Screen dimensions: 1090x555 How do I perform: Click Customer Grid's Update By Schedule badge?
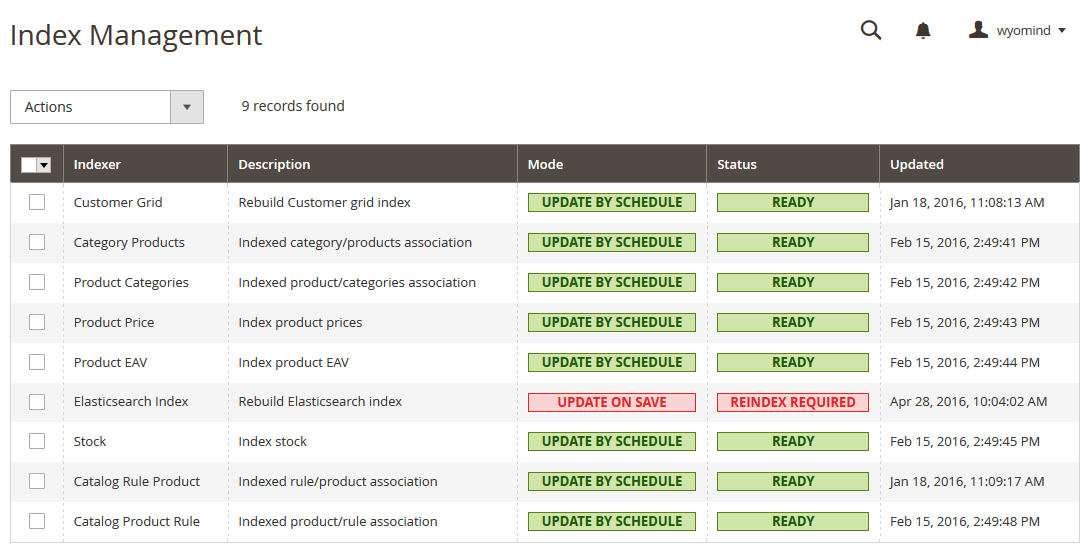[x=612, y=202]
